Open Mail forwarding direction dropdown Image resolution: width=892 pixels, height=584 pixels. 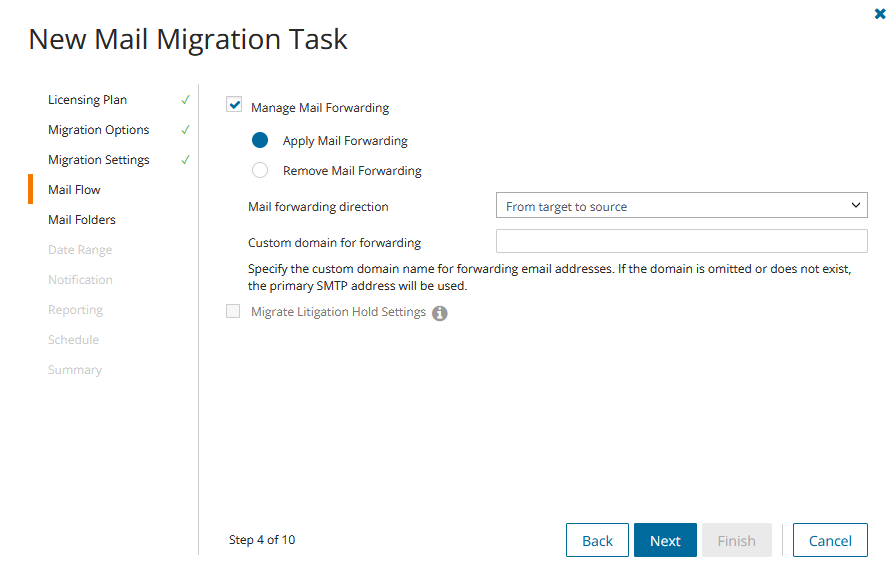pyautogui.click(x=682, y=205)
